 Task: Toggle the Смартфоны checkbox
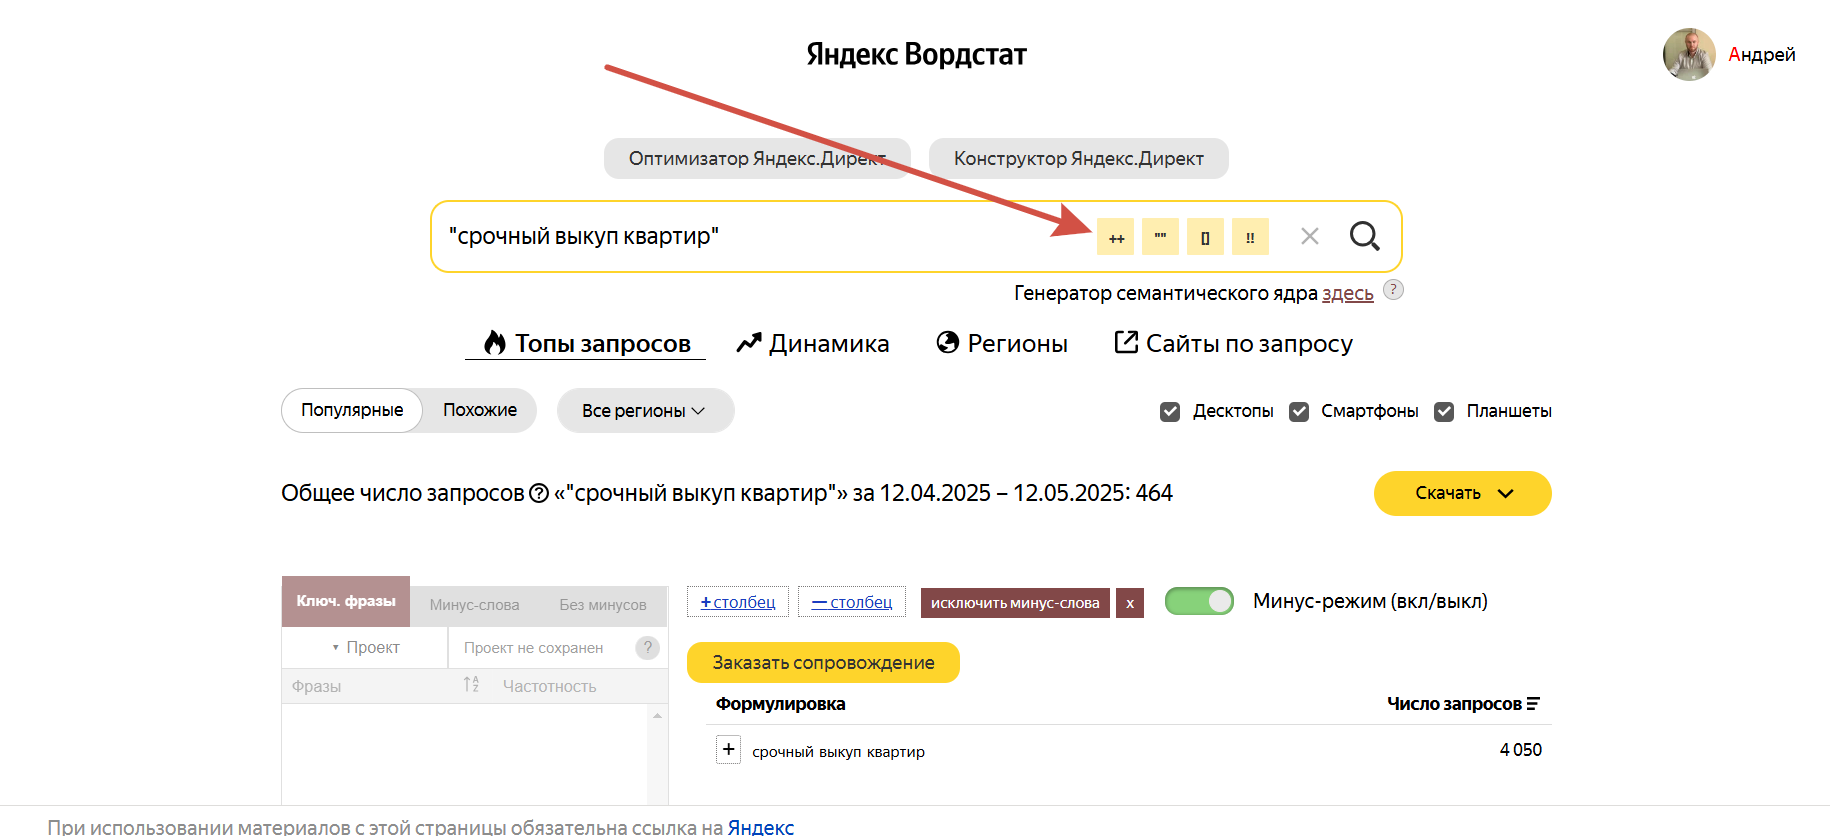point(1299,411)
